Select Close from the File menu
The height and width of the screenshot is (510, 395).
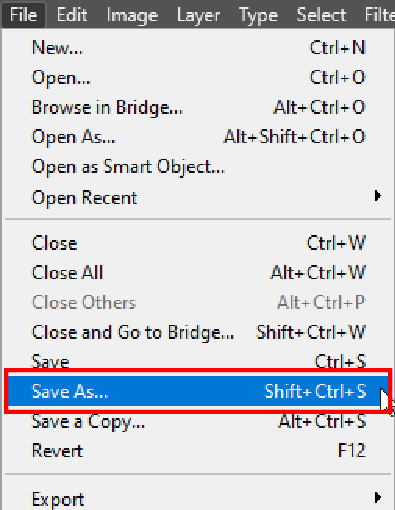click(x=198, y=243)
